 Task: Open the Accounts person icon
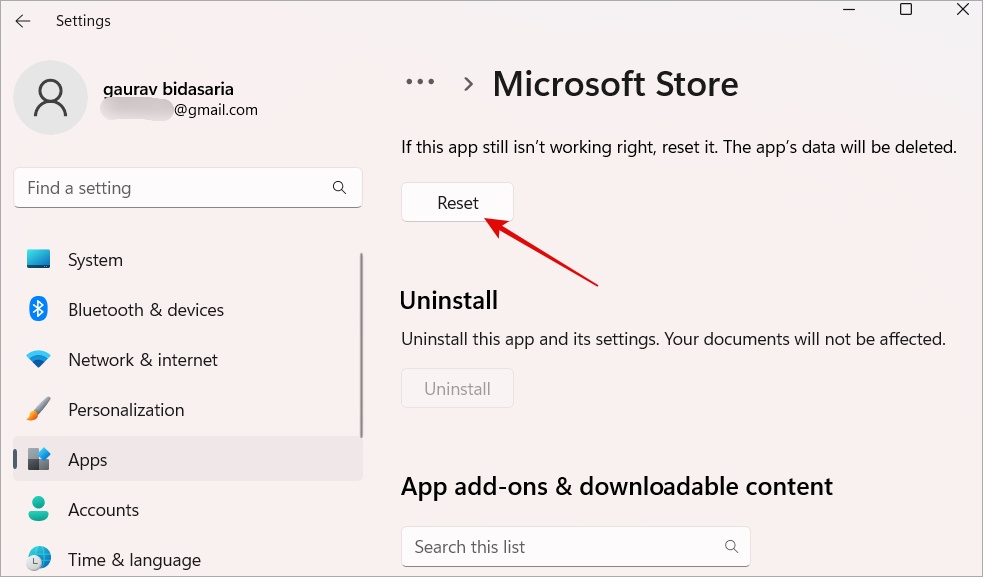(39, 510)
